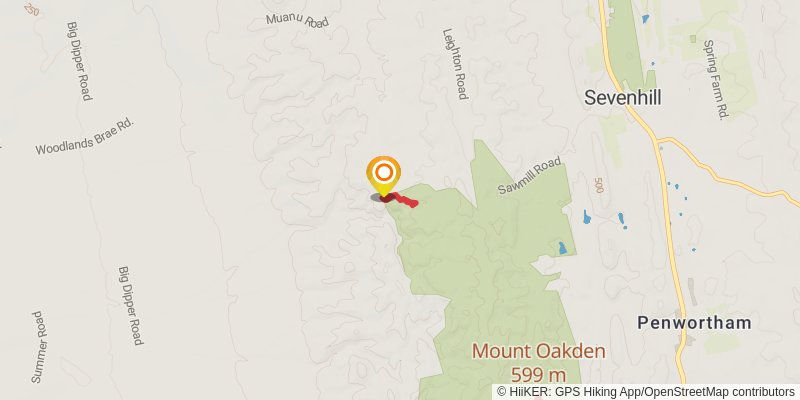Viewport: 800px width, 400px height.
Task: Click the Woodlands Brae Rd. label
Action: tap(85, 136)
